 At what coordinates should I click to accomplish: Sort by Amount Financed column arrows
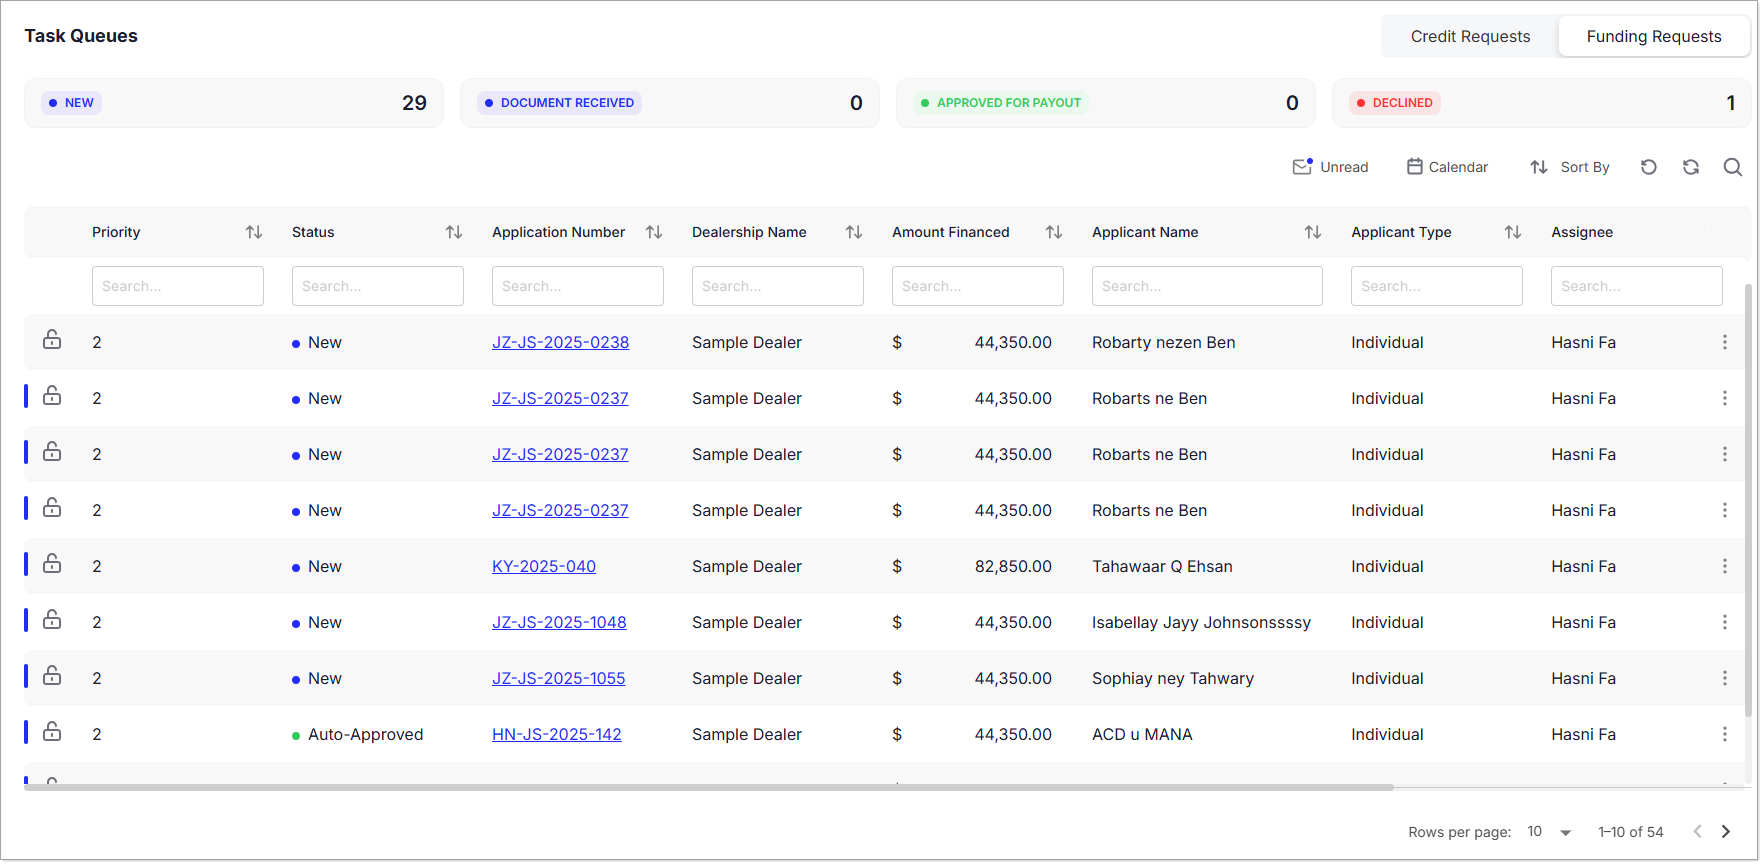click(x=1053, y=232)
